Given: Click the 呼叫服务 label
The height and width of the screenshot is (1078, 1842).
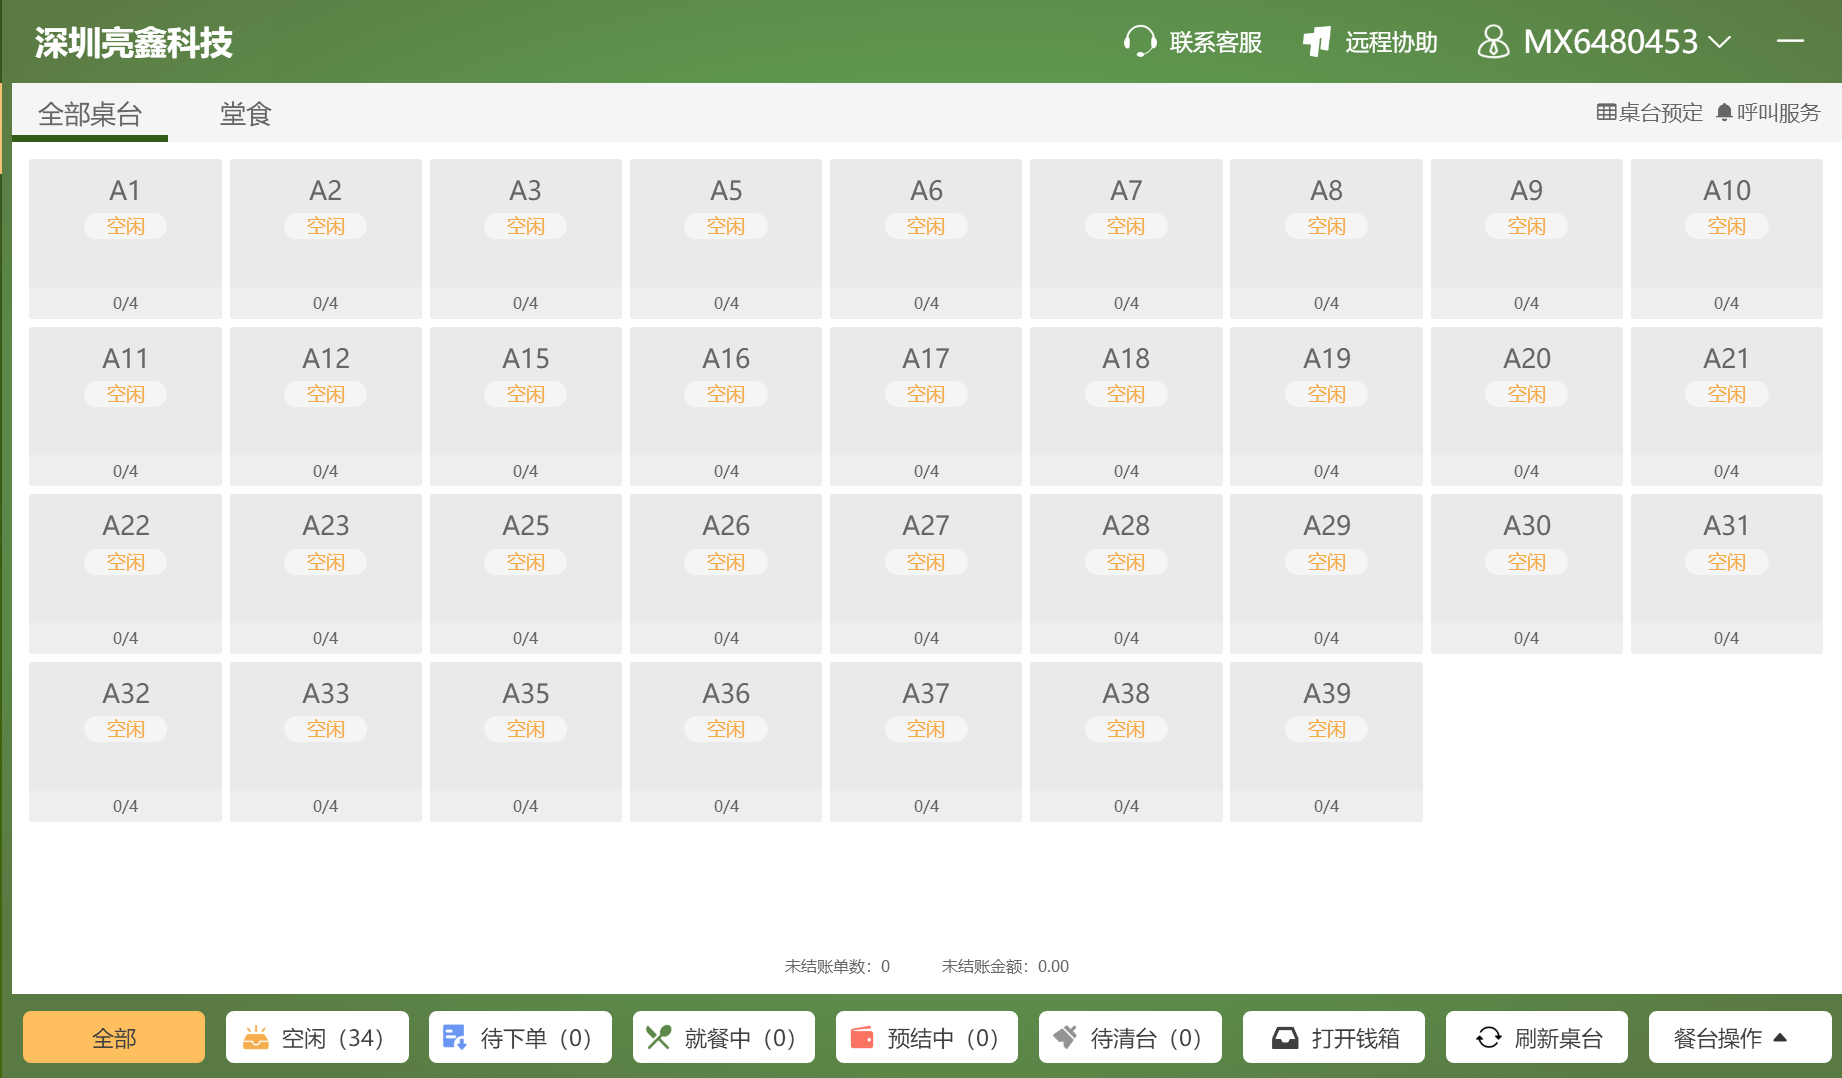Looking at the screenshot, I should click(1778, 112).
